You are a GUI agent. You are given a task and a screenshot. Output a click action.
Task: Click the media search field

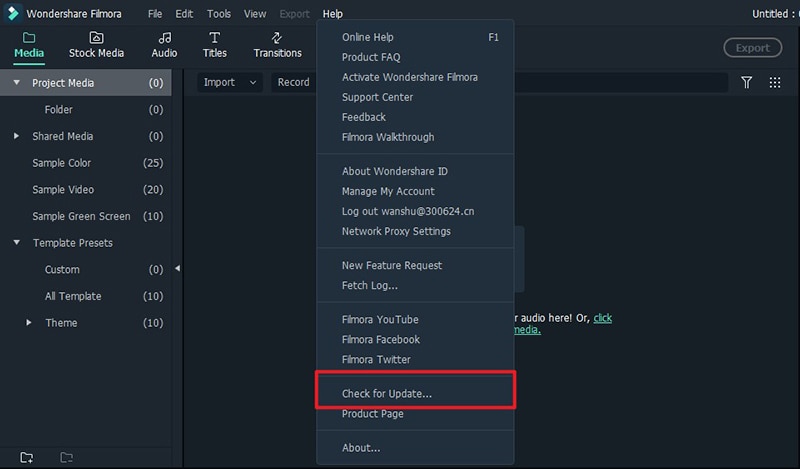click(x=621, y=82)
